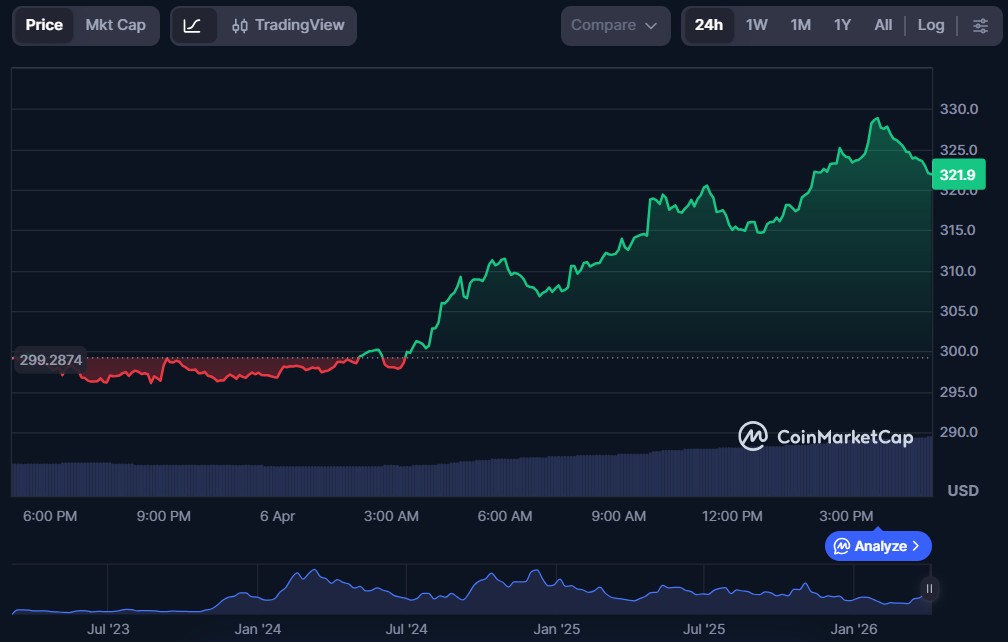Switch to the Mkt Cap tab
The width and height of the screenshot is (1008, 642).
[115, 26]
